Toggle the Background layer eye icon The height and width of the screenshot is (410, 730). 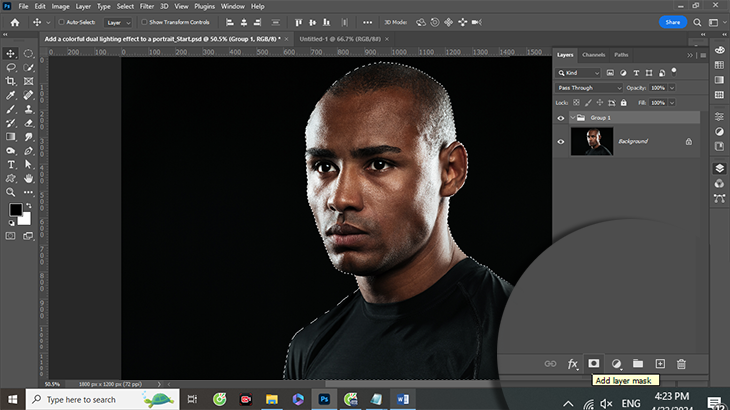(560, 141)
